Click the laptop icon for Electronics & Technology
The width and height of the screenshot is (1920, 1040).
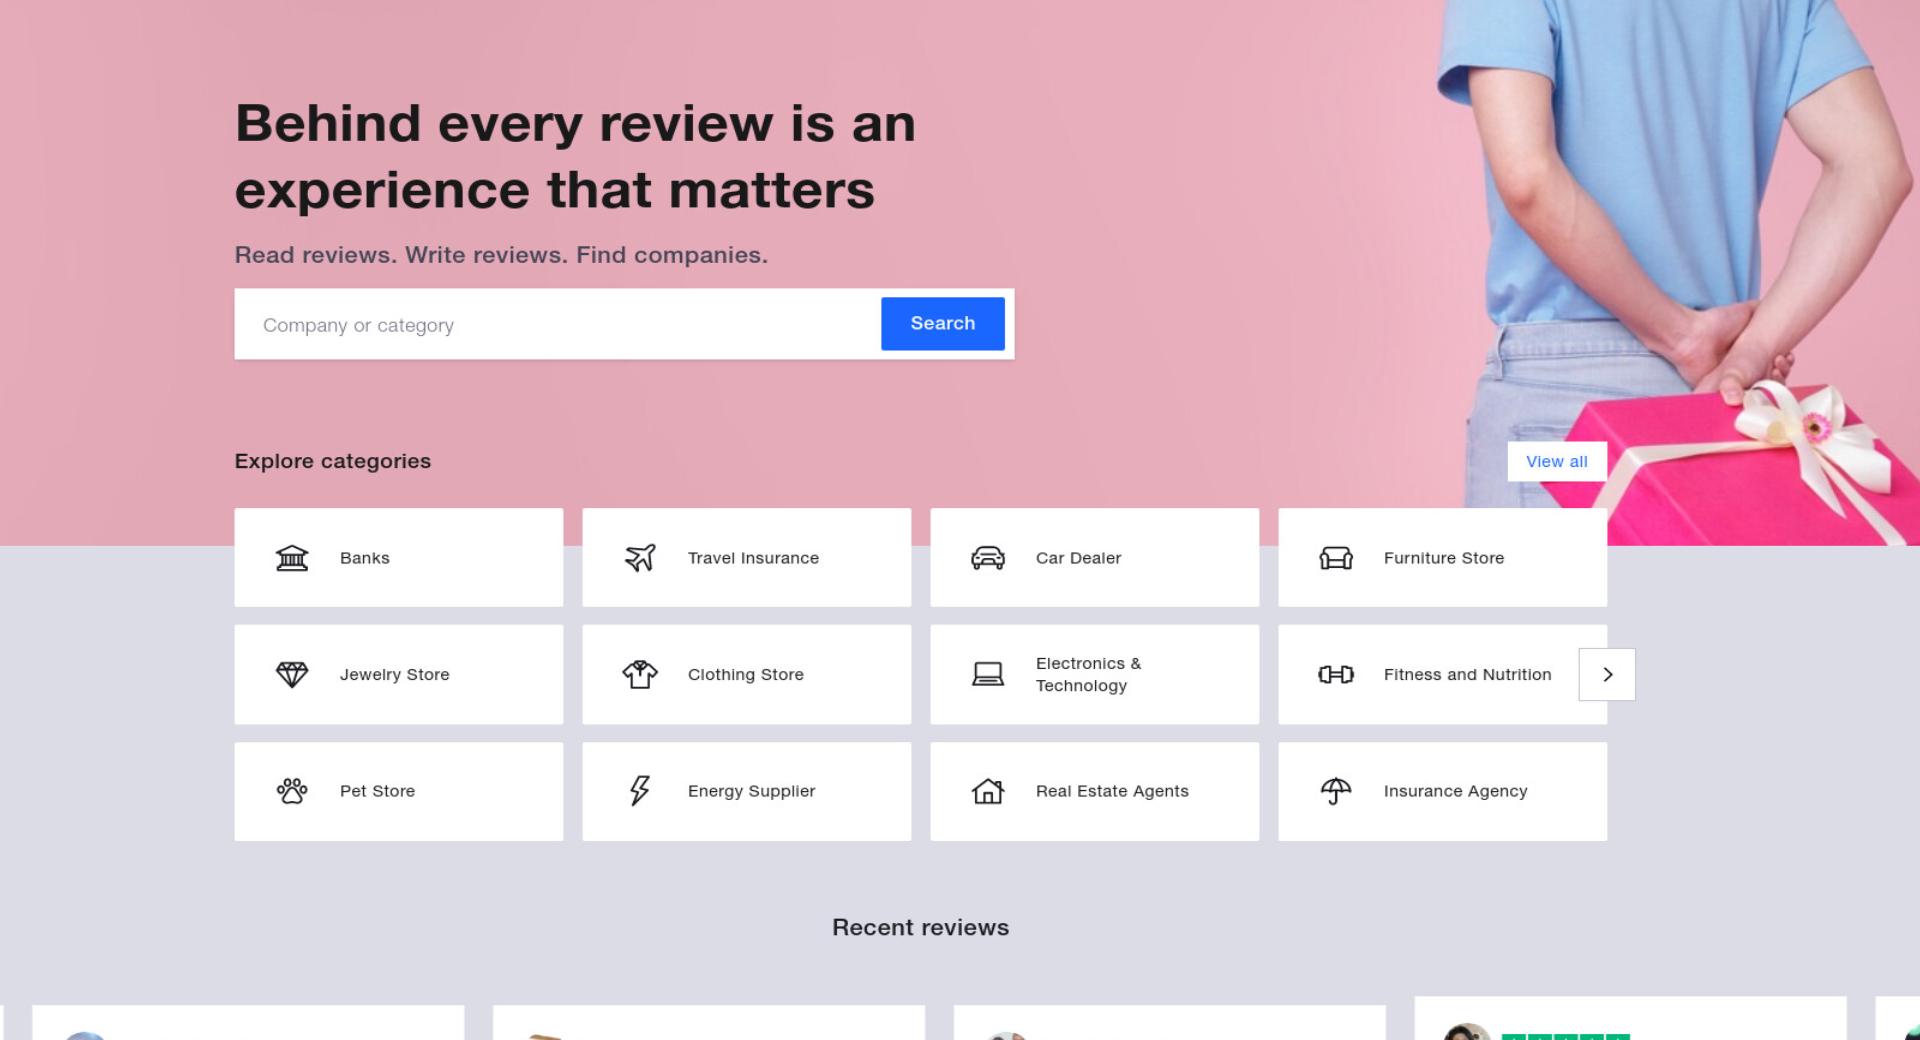pos(988,675)
